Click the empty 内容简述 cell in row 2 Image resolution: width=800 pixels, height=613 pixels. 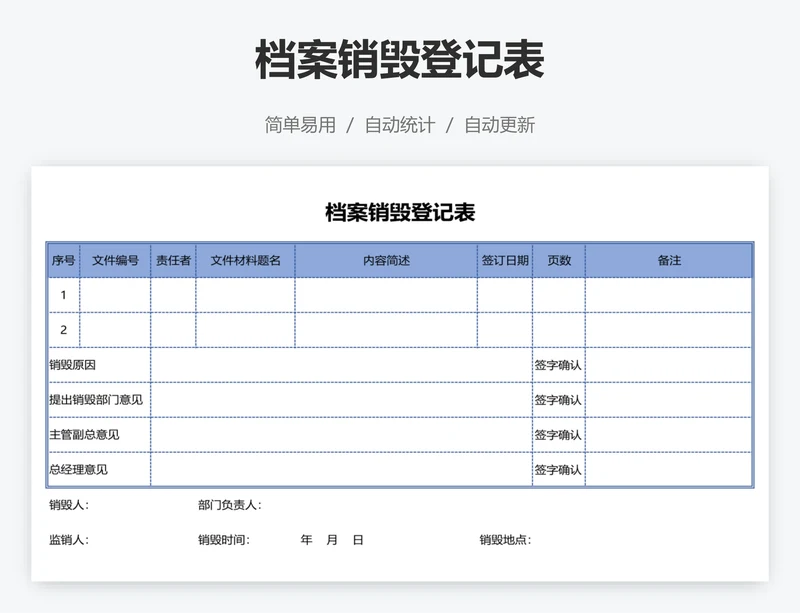tap(386, 330)
